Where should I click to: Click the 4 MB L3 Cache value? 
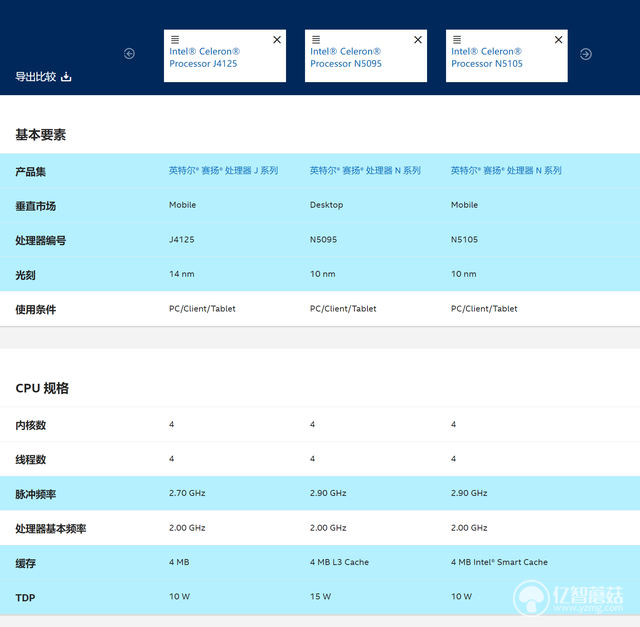(x=339, y=562)
